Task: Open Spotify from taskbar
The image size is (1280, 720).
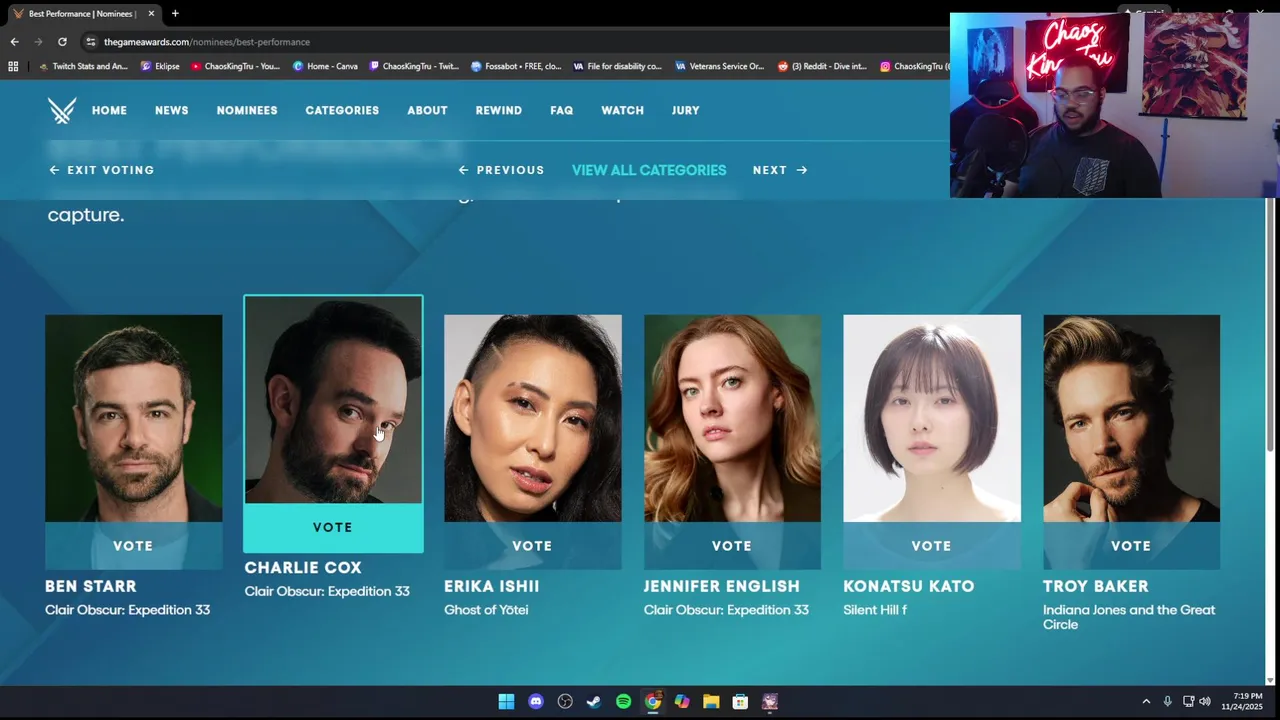Action: (x=623, y=701)
